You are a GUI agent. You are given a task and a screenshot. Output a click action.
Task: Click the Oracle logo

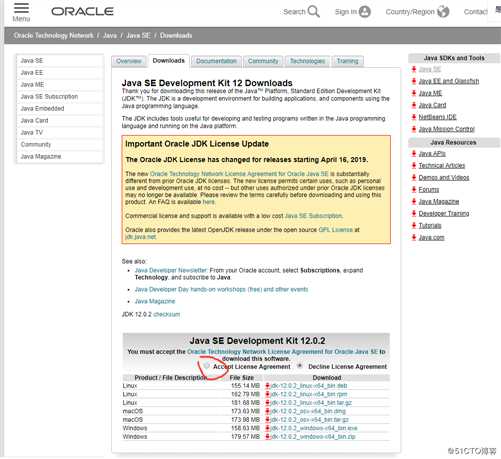tap(82, 12)
